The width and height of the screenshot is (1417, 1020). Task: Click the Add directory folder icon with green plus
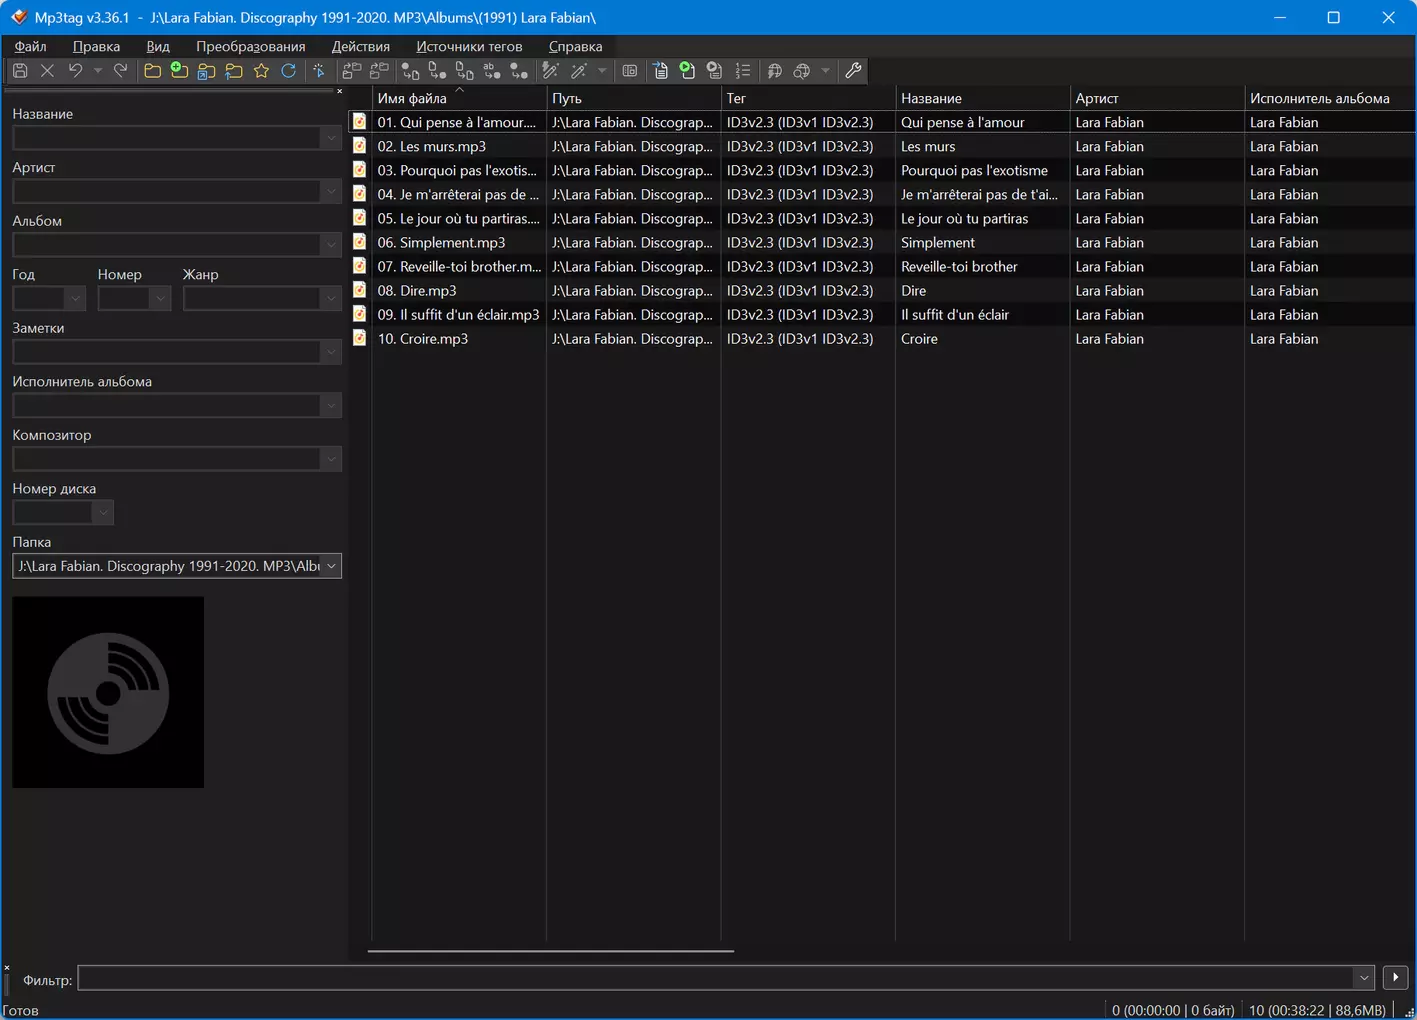(x=179, y=71)
